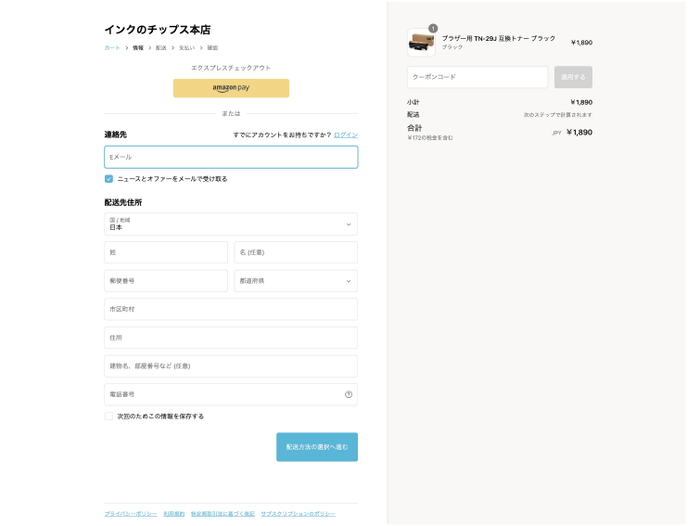
Task: Select 配送 step in the breadcrumb
Action: [161, 48]
